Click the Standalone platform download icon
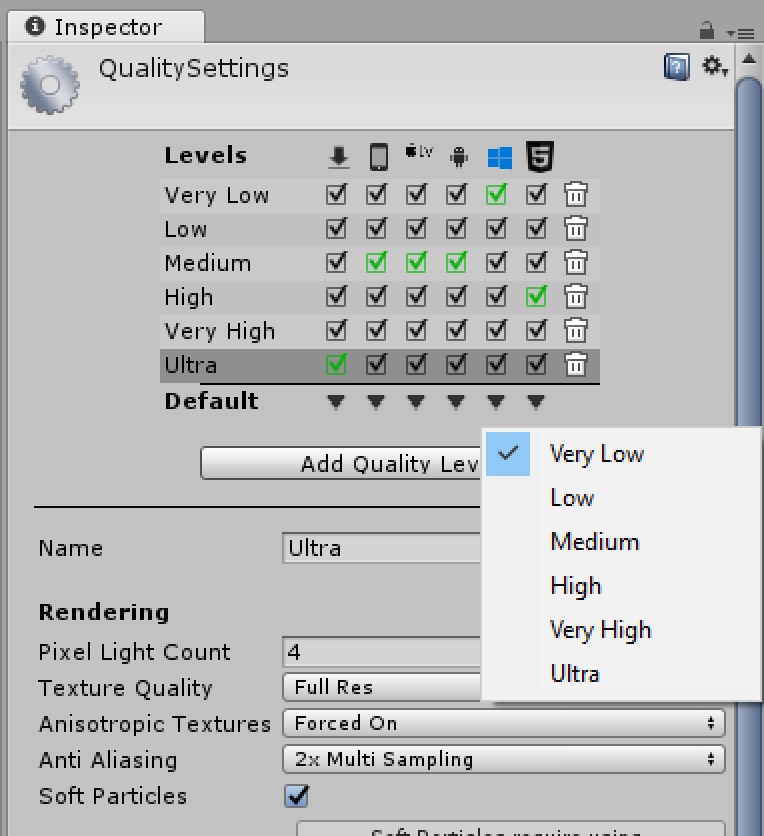The width and height of the screenshot is (764, 836). pos(338,156)
